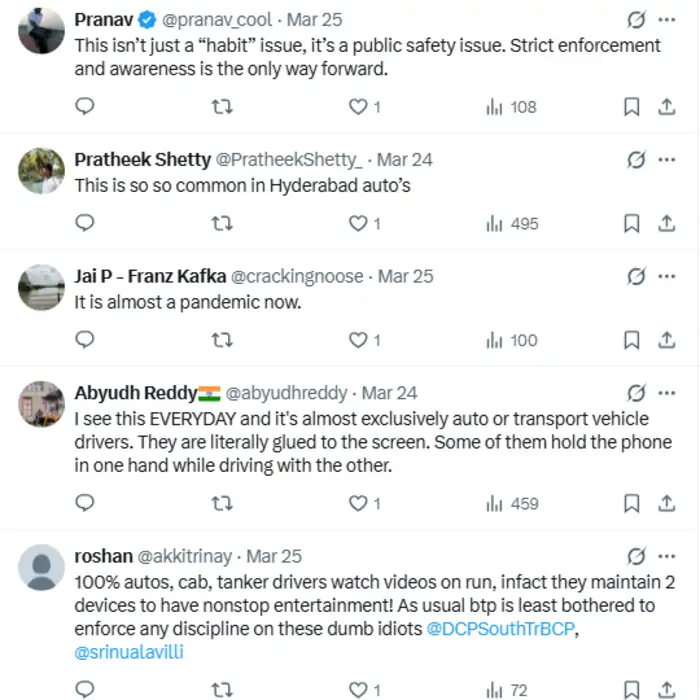The image size is (700, 700).
Task: View analytics of Pratheek Shetty's tweet
Action: tap(512, 224)
